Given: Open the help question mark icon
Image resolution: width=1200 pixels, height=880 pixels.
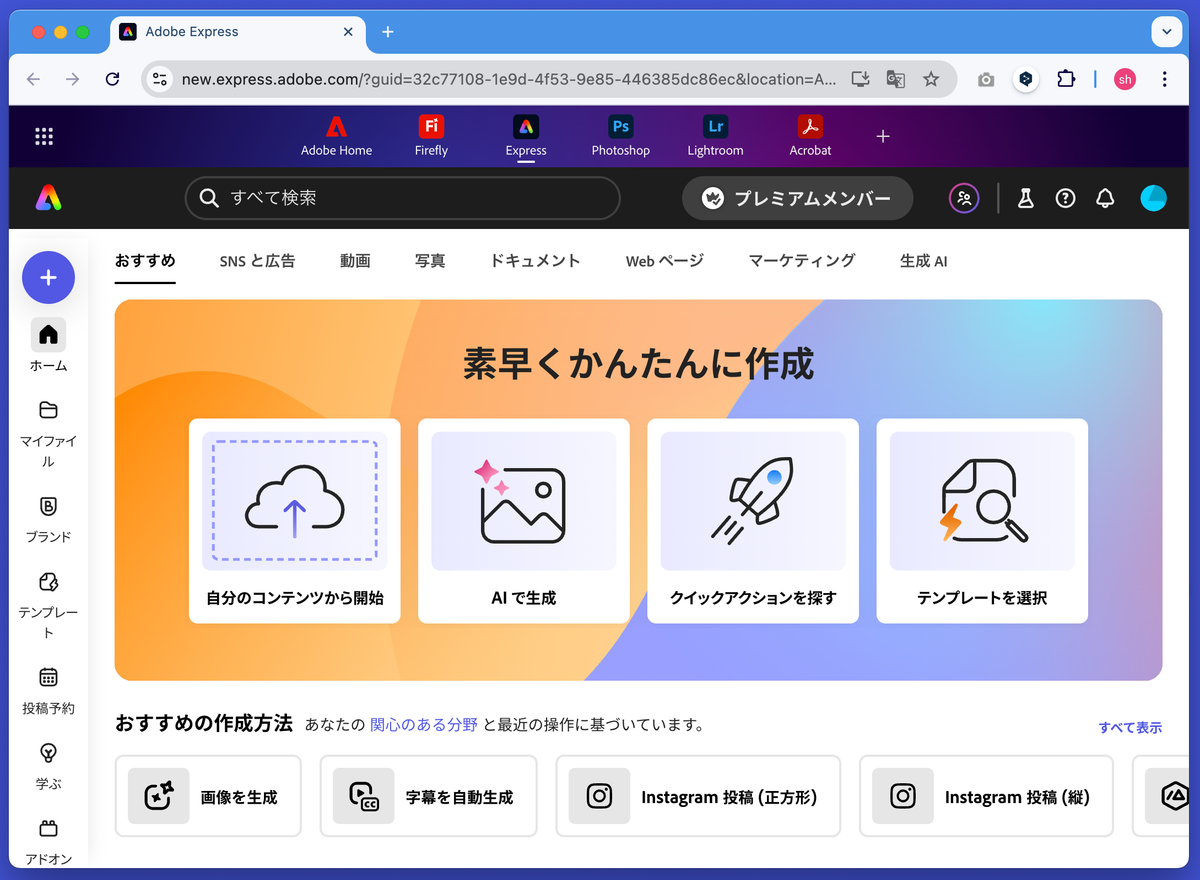Looking at the screenshot, I should point(1065,198).
